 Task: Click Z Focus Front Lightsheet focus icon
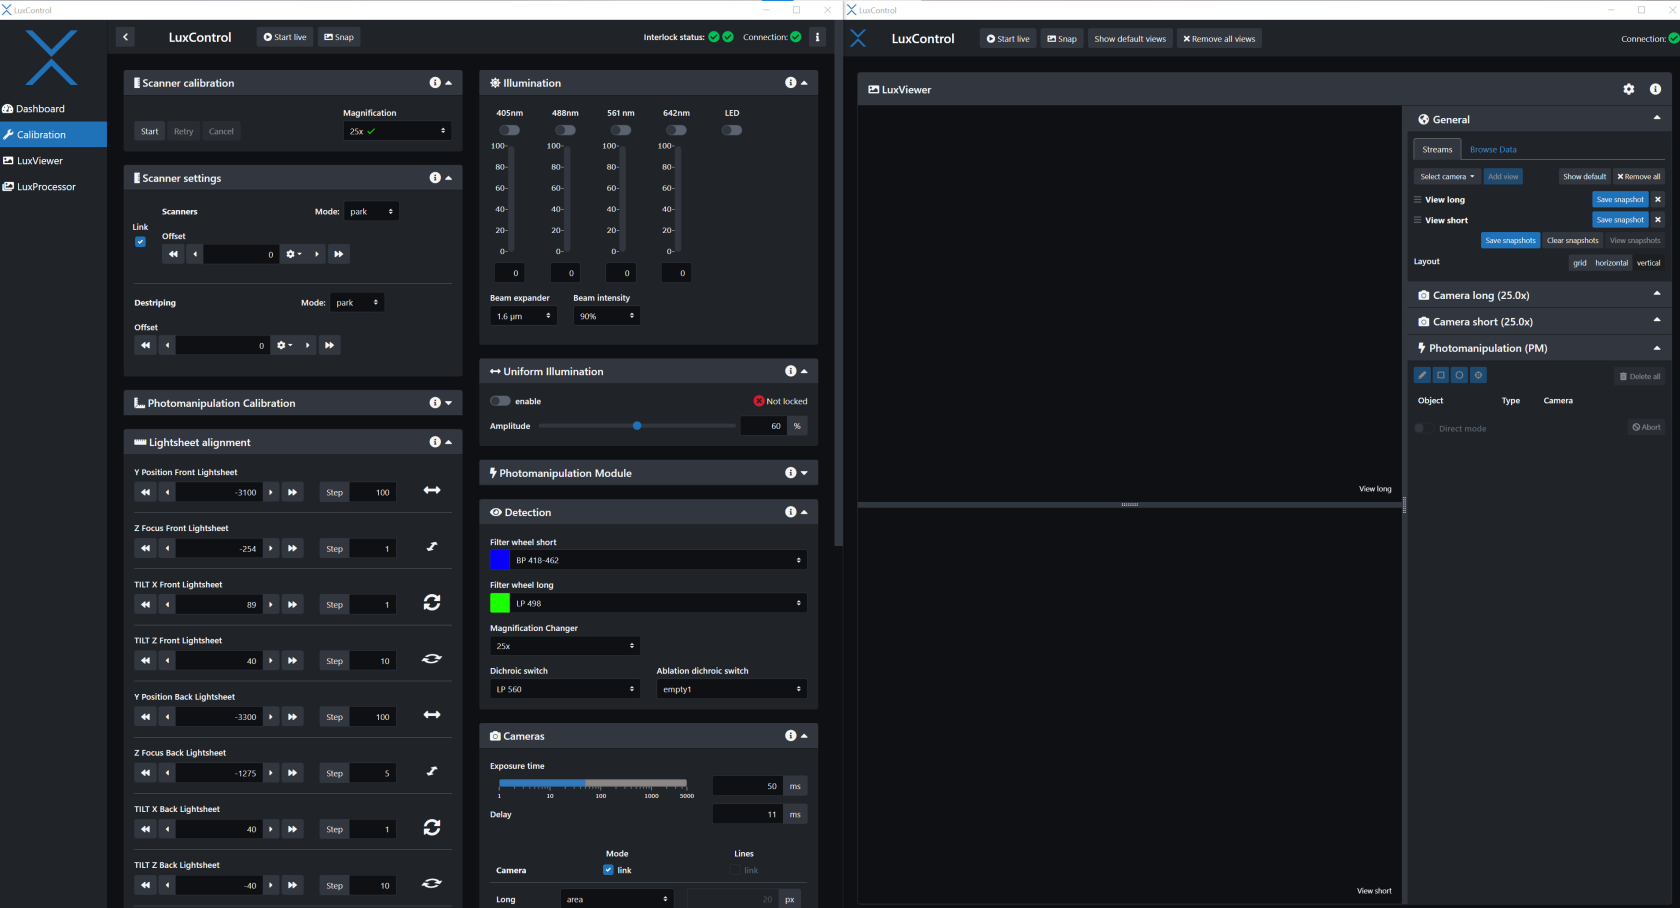(432, 546)
